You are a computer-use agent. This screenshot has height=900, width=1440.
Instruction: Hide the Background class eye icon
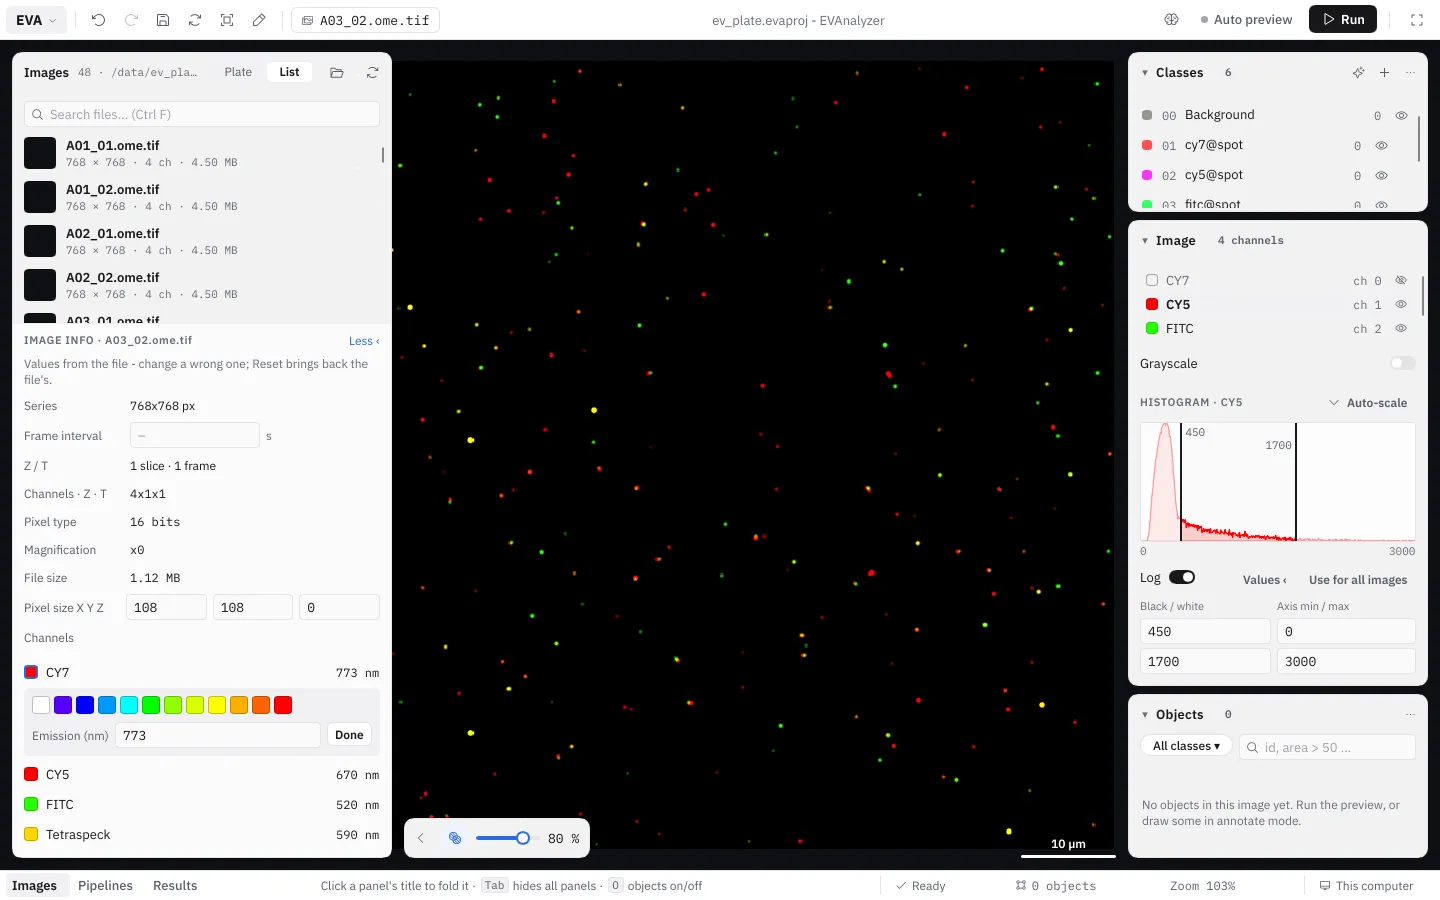click(x=1401, y=115)
